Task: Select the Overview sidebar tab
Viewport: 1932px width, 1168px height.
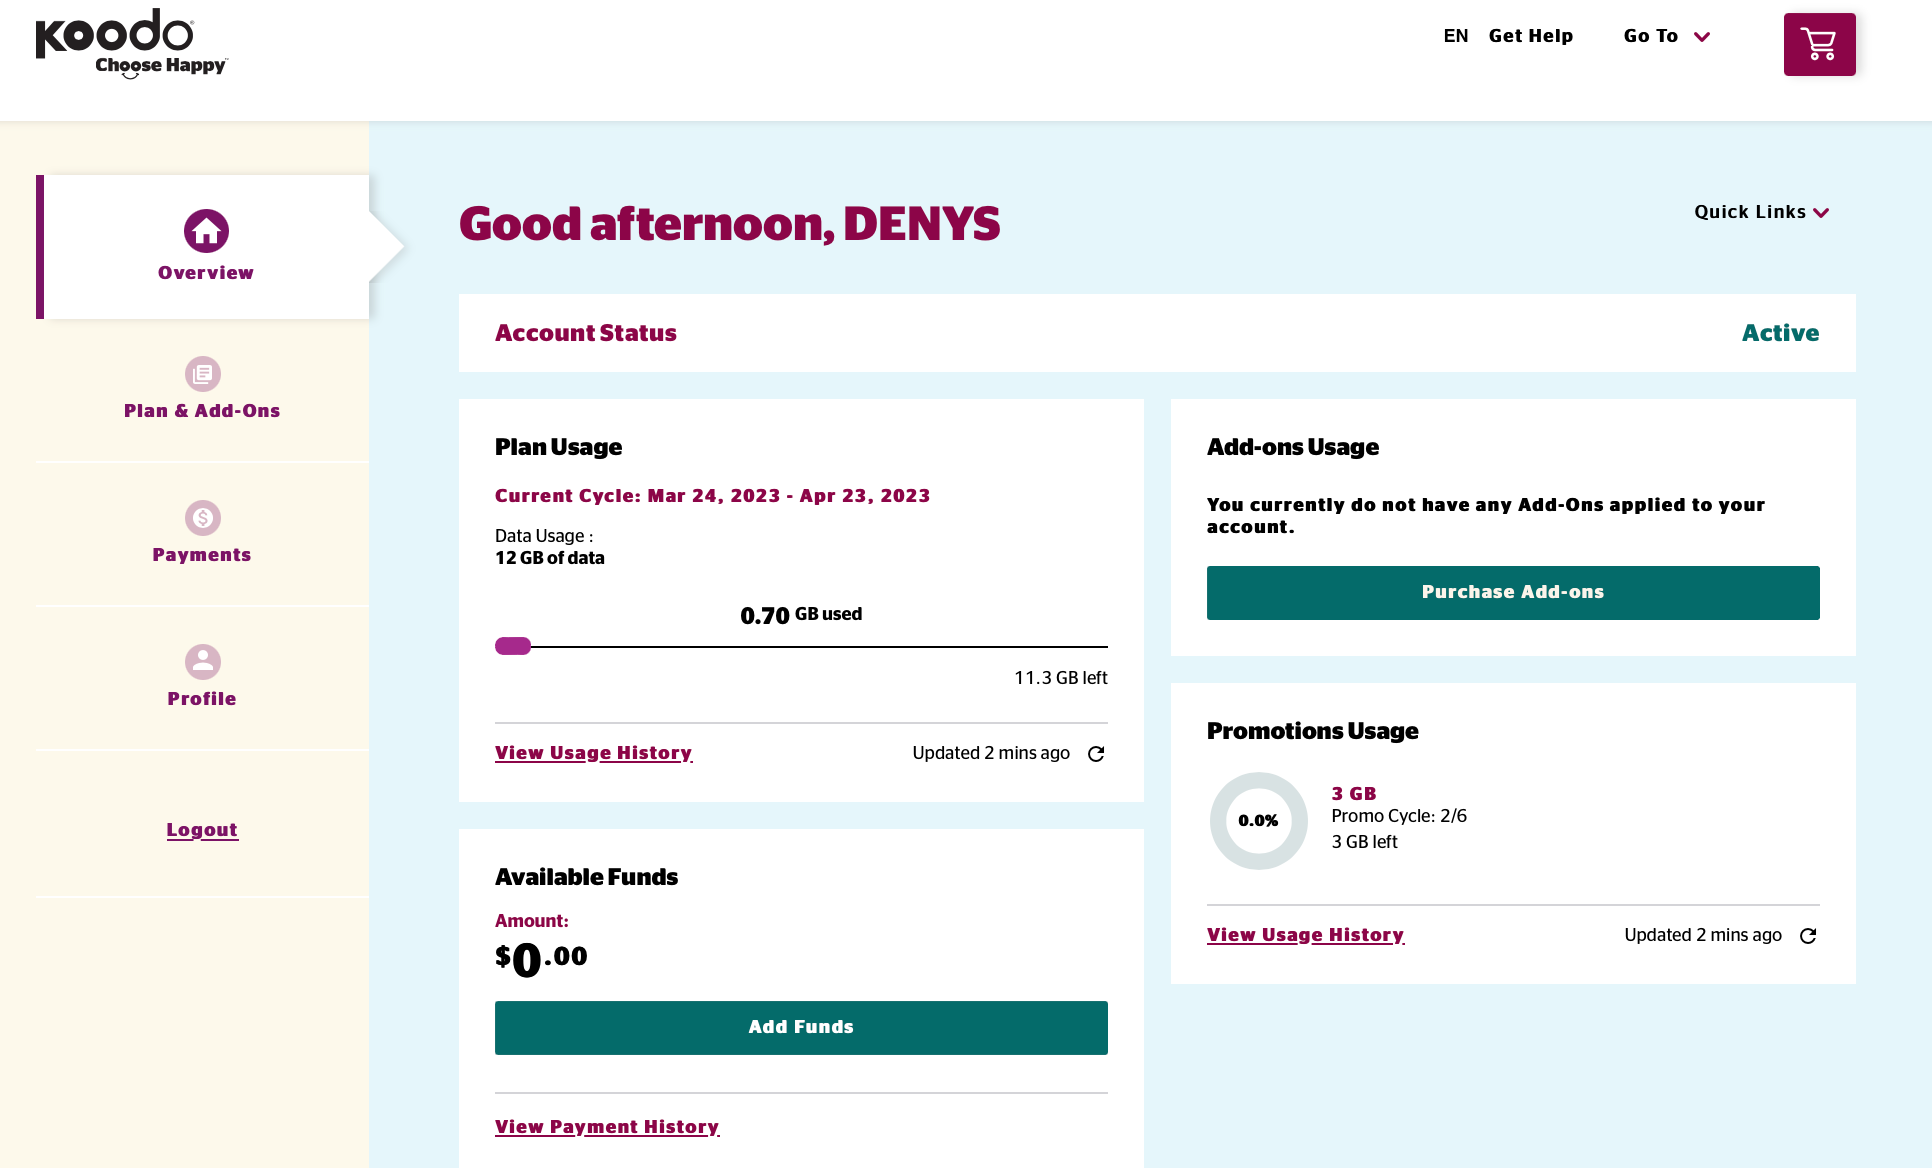Action: coord(203,247)
